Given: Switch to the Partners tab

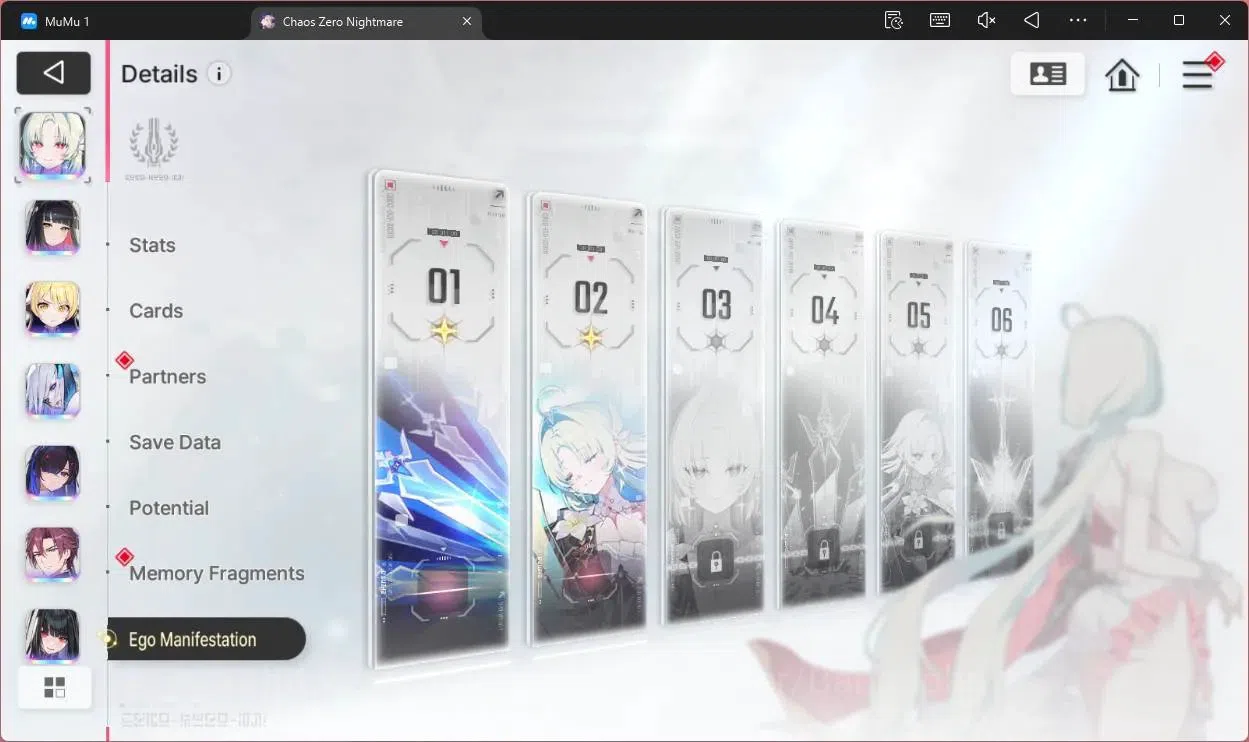Looking at the screenshot, I should pos(167,377).
